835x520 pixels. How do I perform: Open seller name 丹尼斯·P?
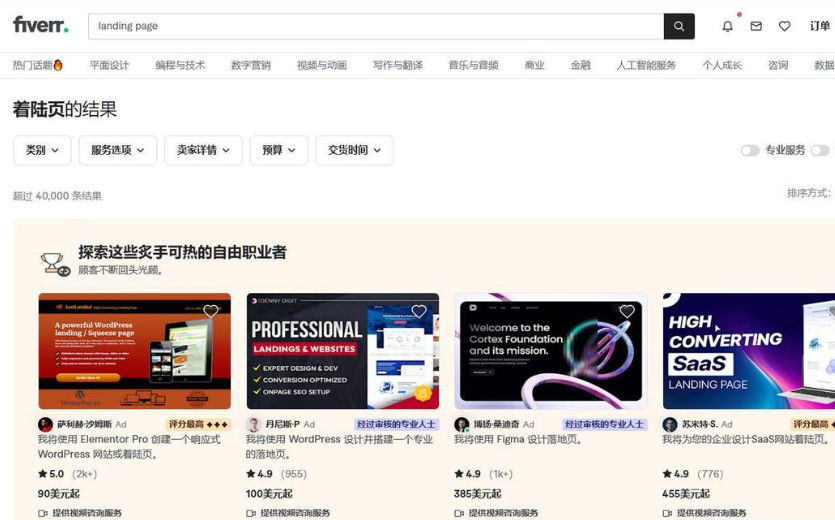pyautogui.click(x=283, y=424)
